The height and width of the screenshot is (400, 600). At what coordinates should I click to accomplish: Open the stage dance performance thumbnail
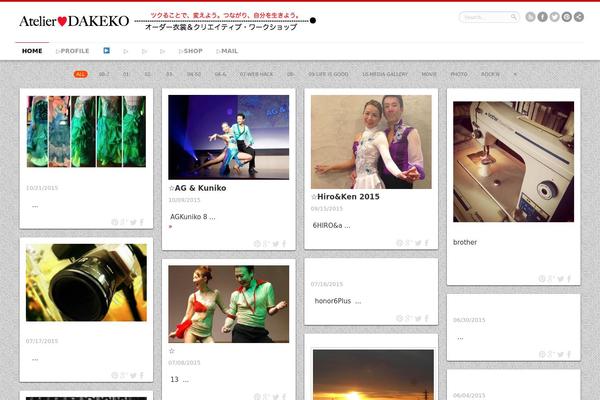(x=229, y=137)
